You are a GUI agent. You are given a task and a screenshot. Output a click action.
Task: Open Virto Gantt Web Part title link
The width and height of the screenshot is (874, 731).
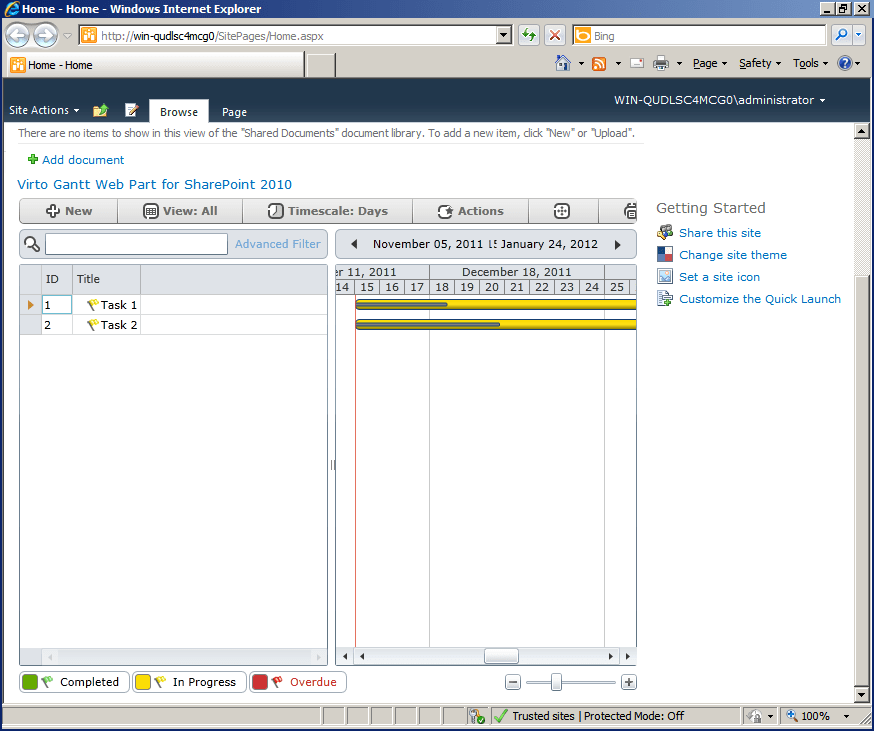[x=154, y=184]
